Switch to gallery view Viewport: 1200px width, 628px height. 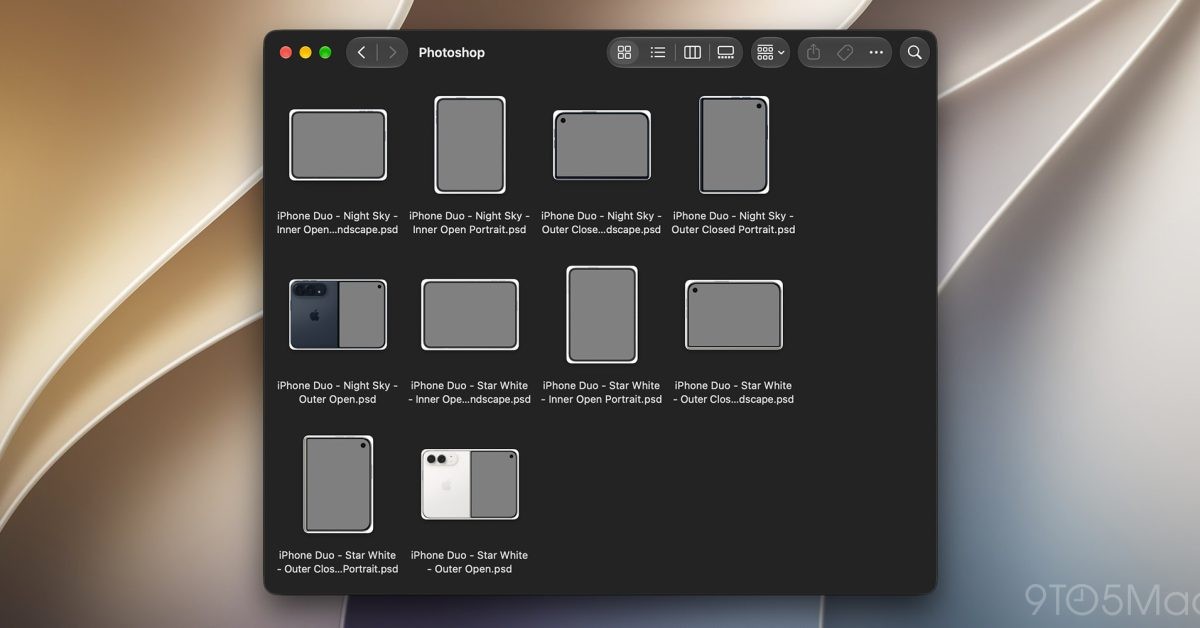pyautogui.click(x=726, y=52)
